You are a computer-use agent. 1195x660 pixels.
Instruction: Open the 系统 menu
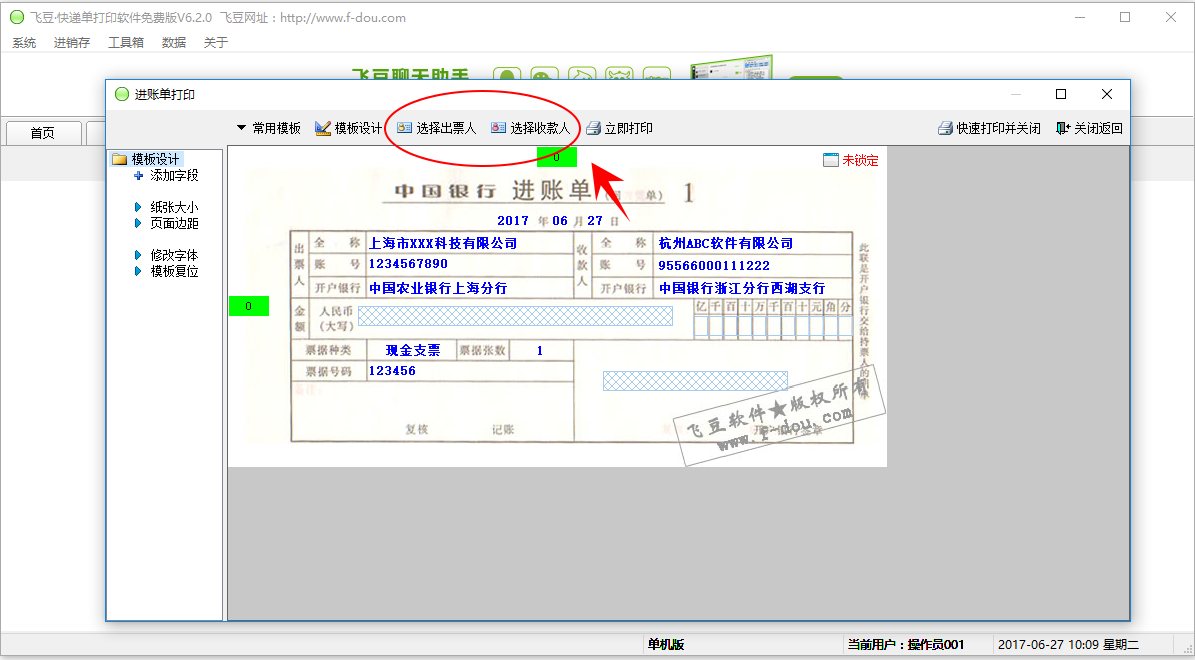24,43
